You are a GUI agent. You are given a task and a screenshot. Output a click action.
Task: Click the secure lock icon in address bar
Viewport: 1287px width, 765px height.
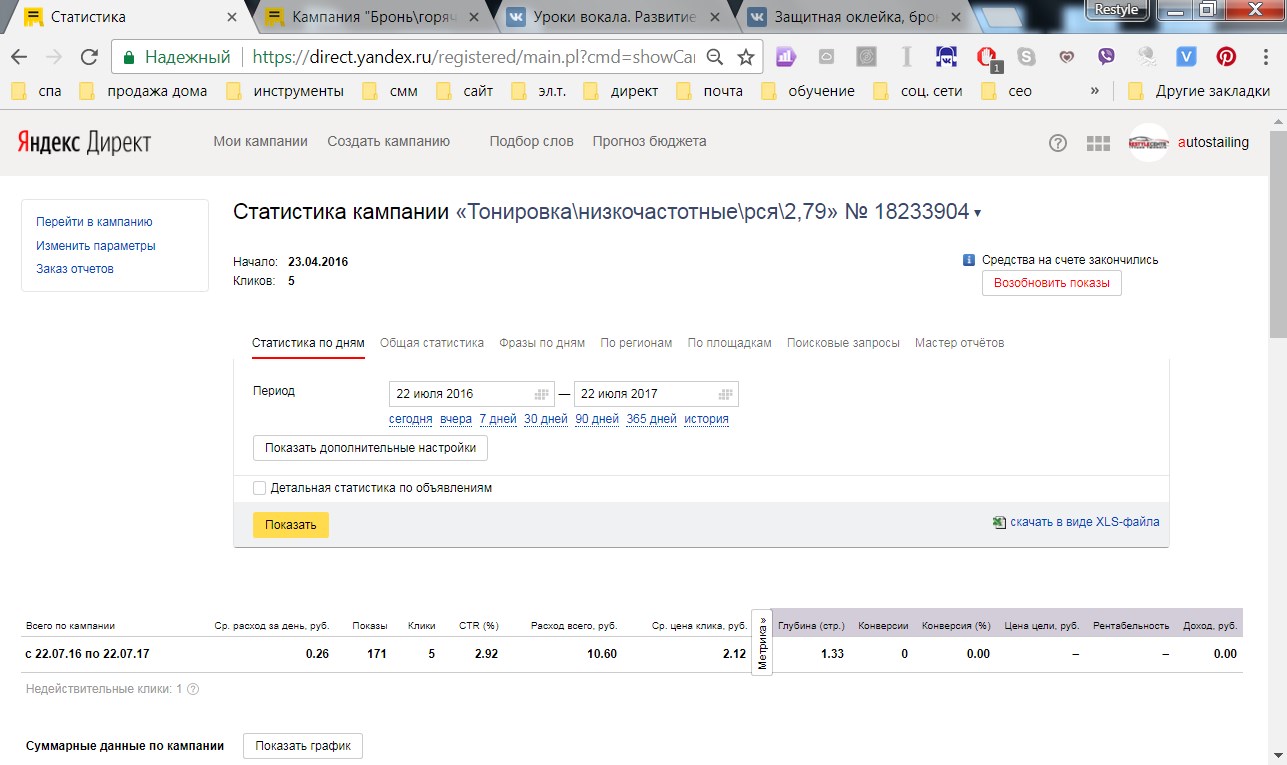click(128, 57)
